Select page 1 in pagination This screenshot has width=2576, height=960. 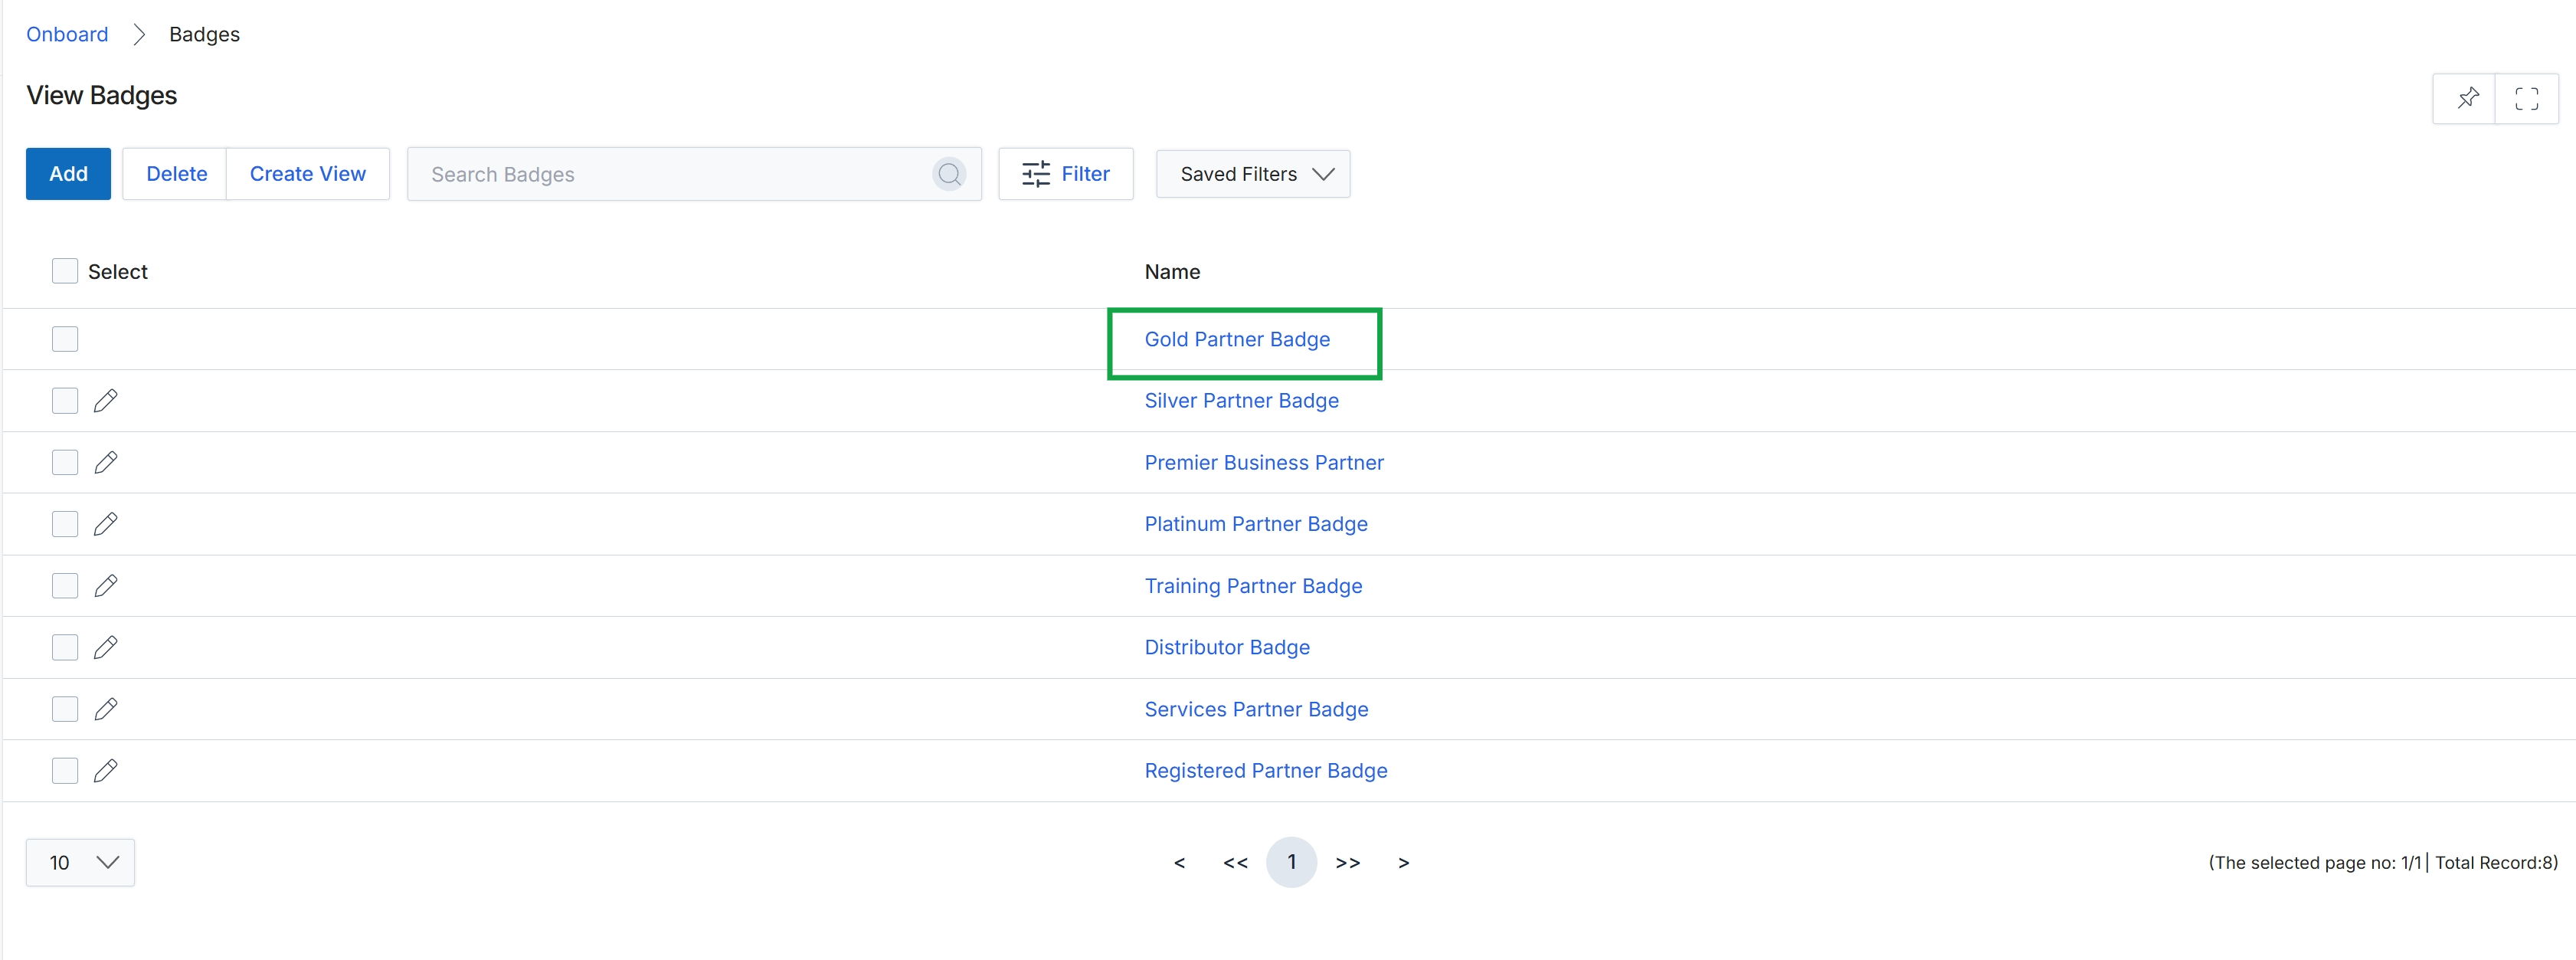click(x=1291, y=862)
